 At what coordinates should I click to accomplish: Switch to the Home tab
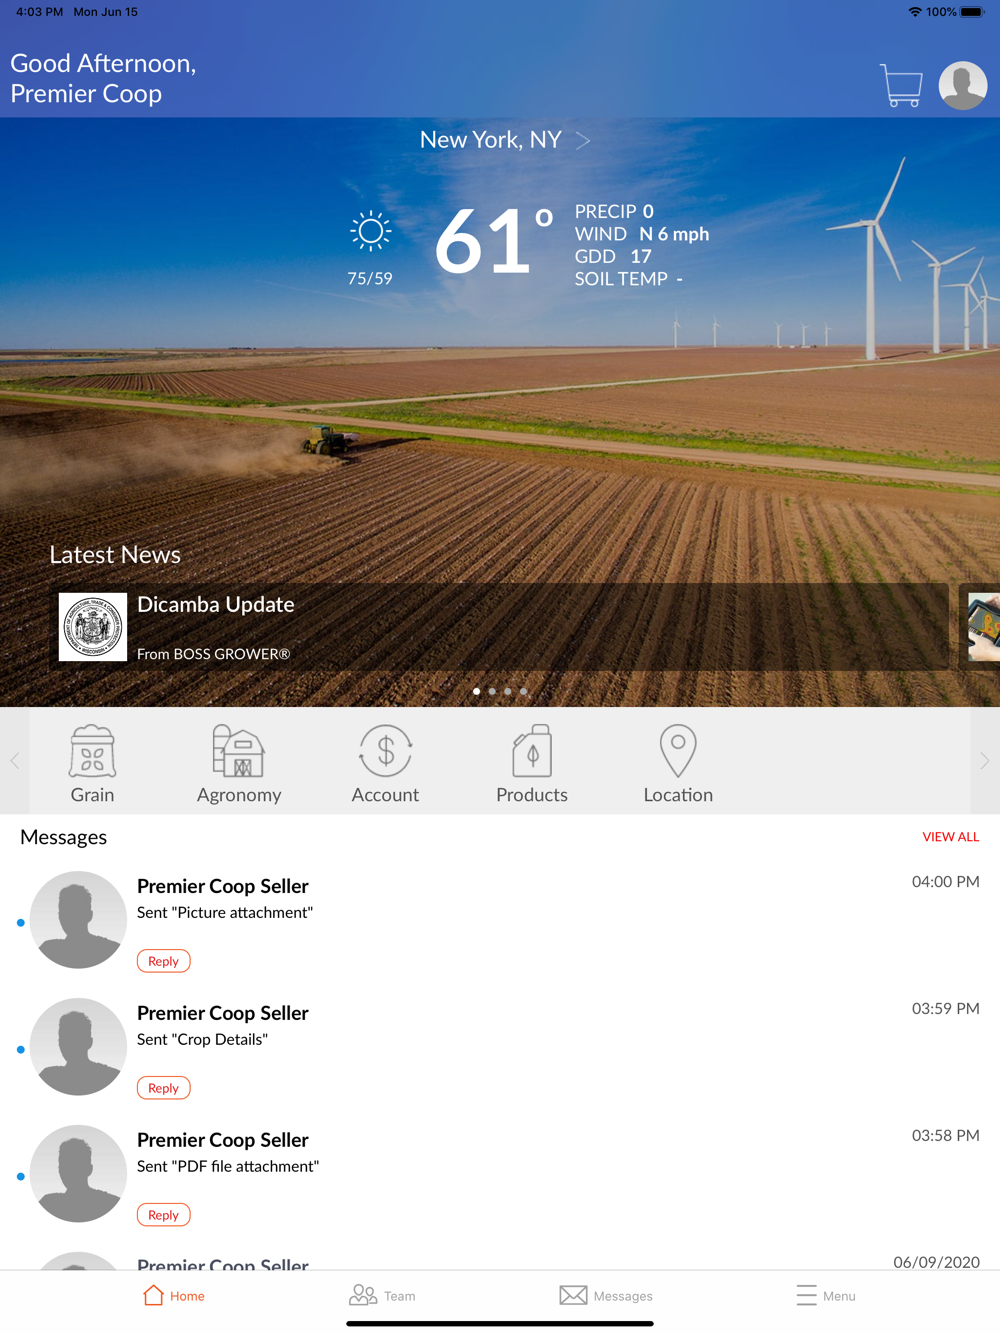click(173, 1295)
